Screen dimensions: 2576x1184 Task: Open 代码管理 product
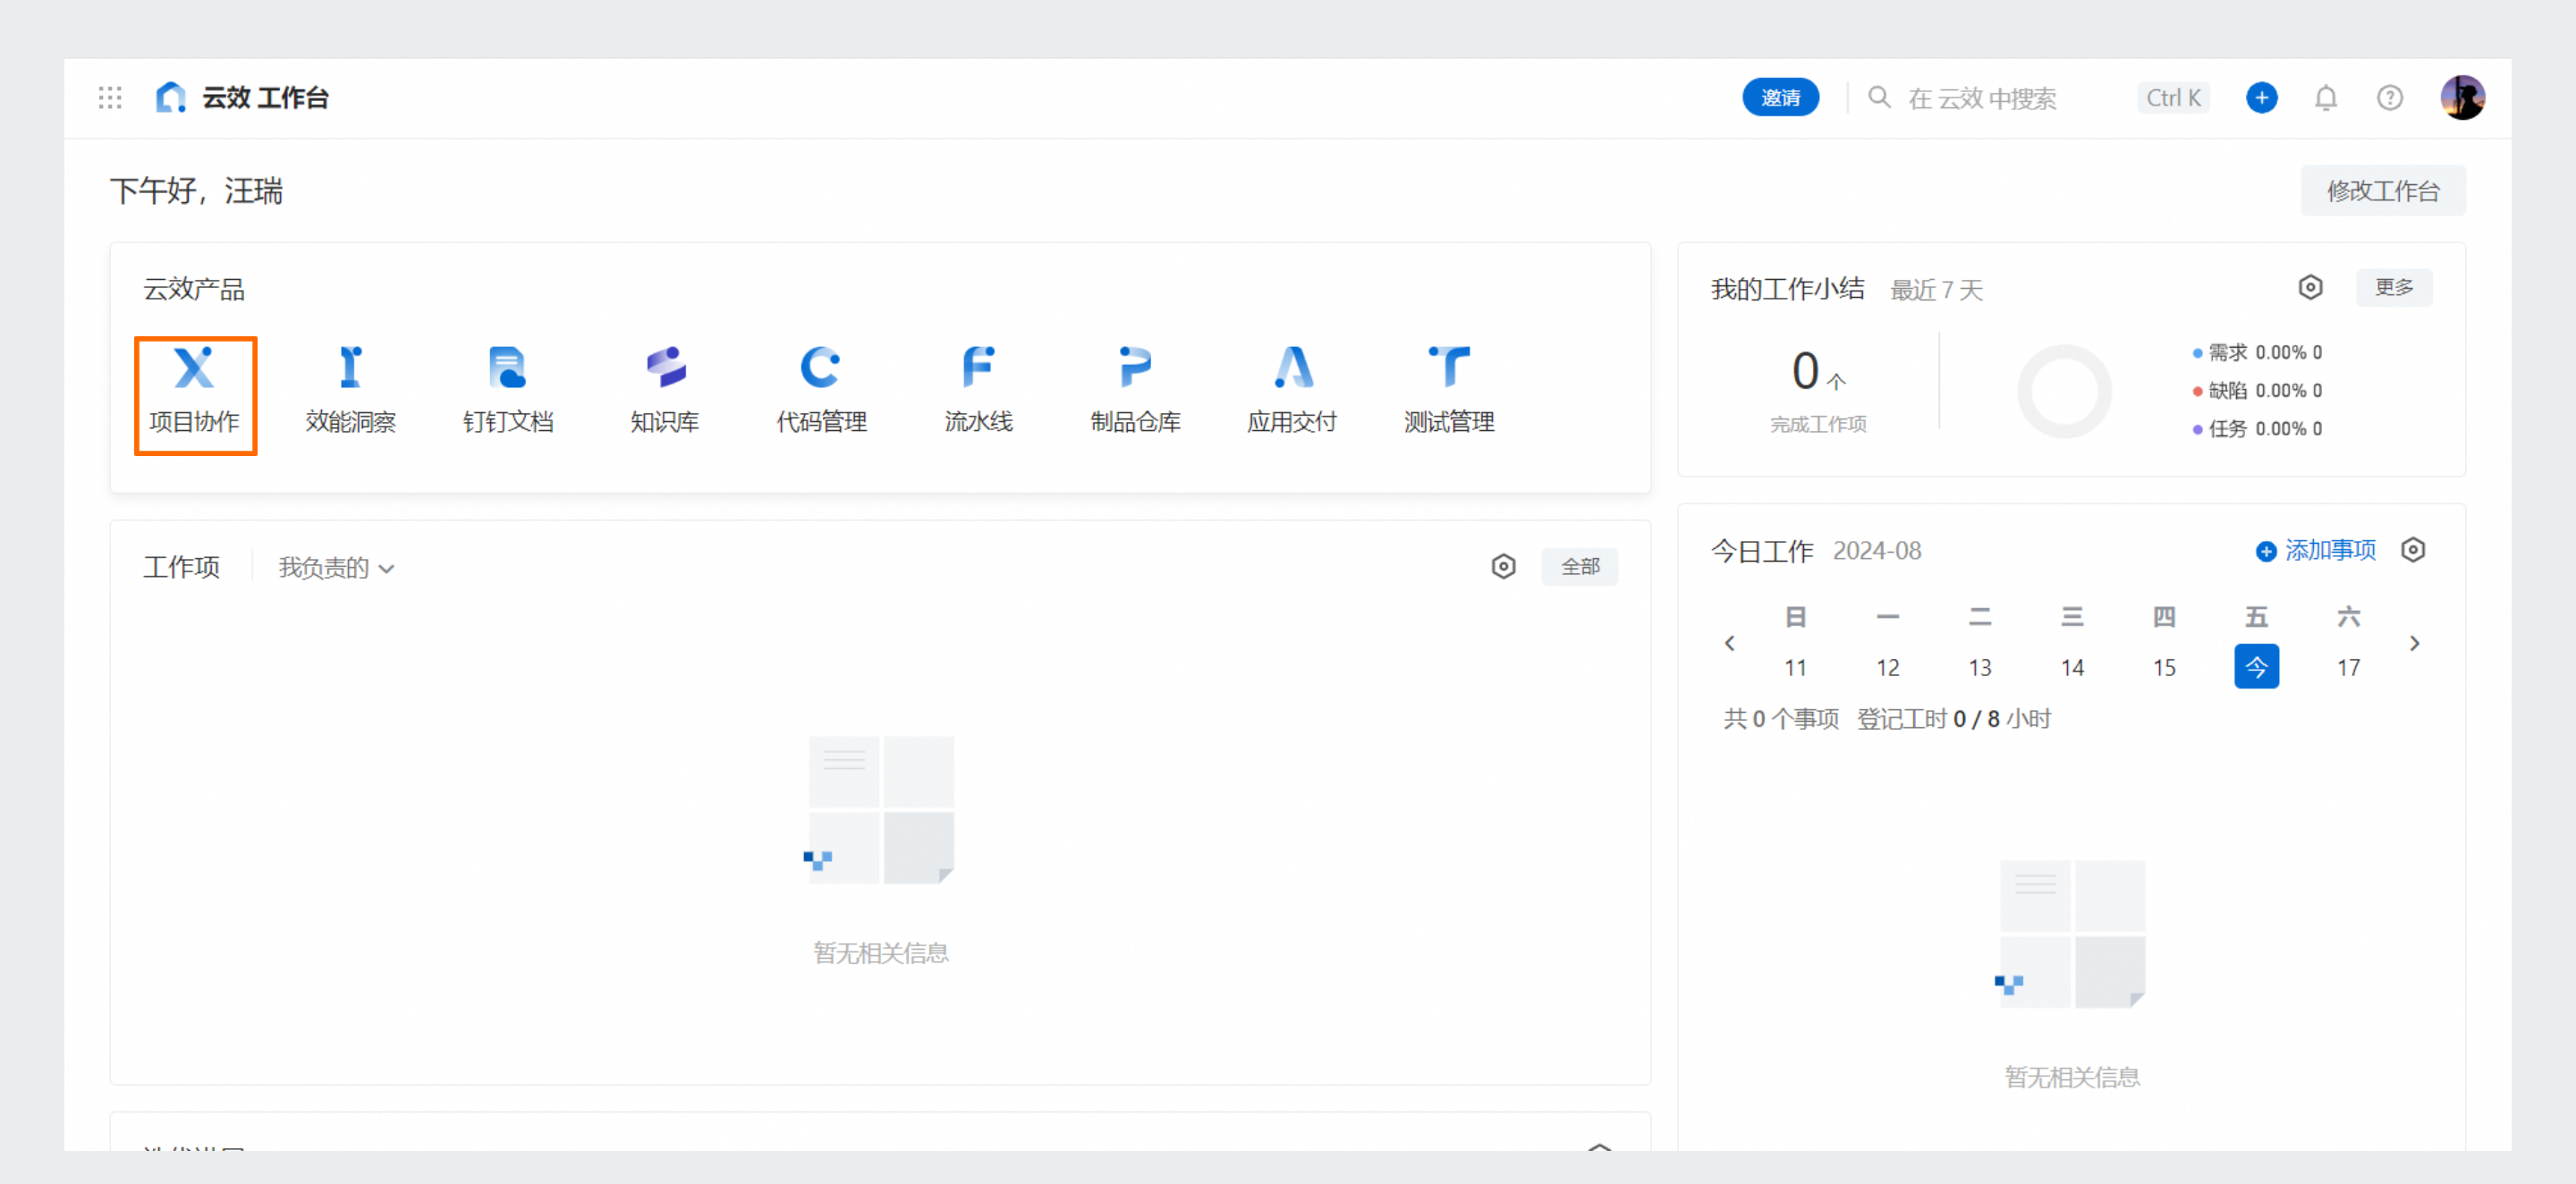[821, 391]
